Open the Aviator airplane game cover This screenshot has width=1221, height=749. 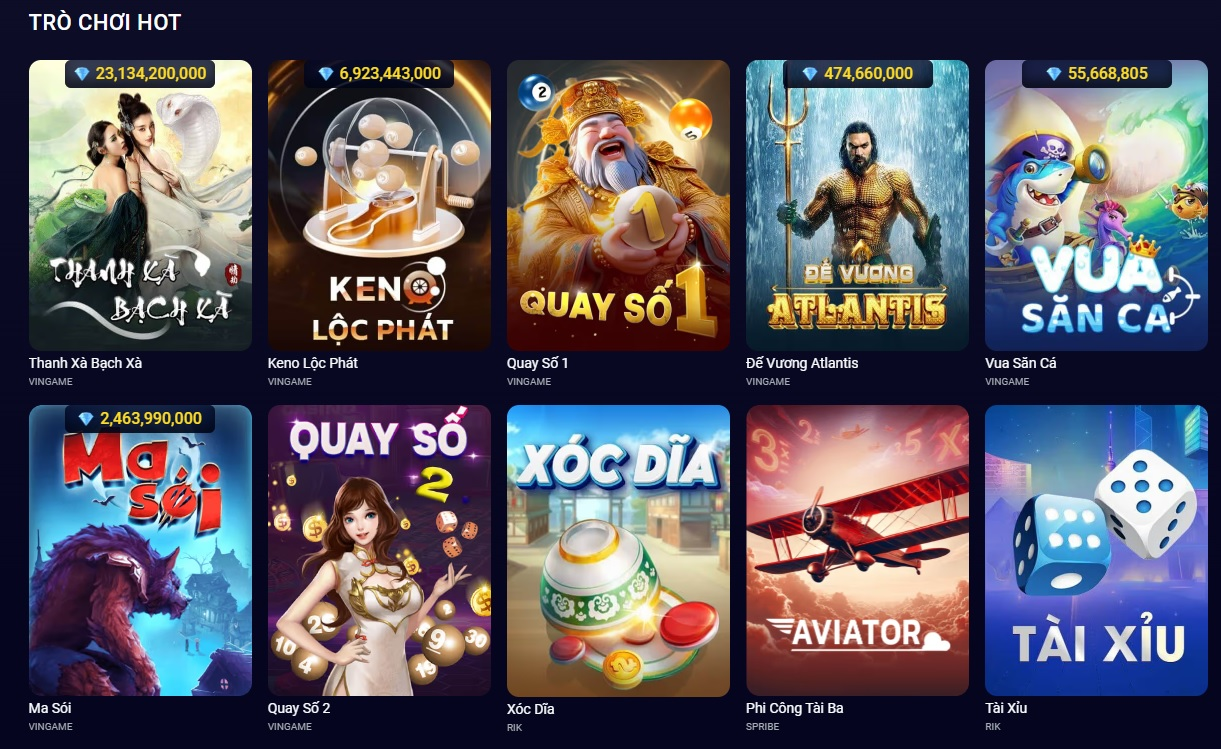click(857, 550)
